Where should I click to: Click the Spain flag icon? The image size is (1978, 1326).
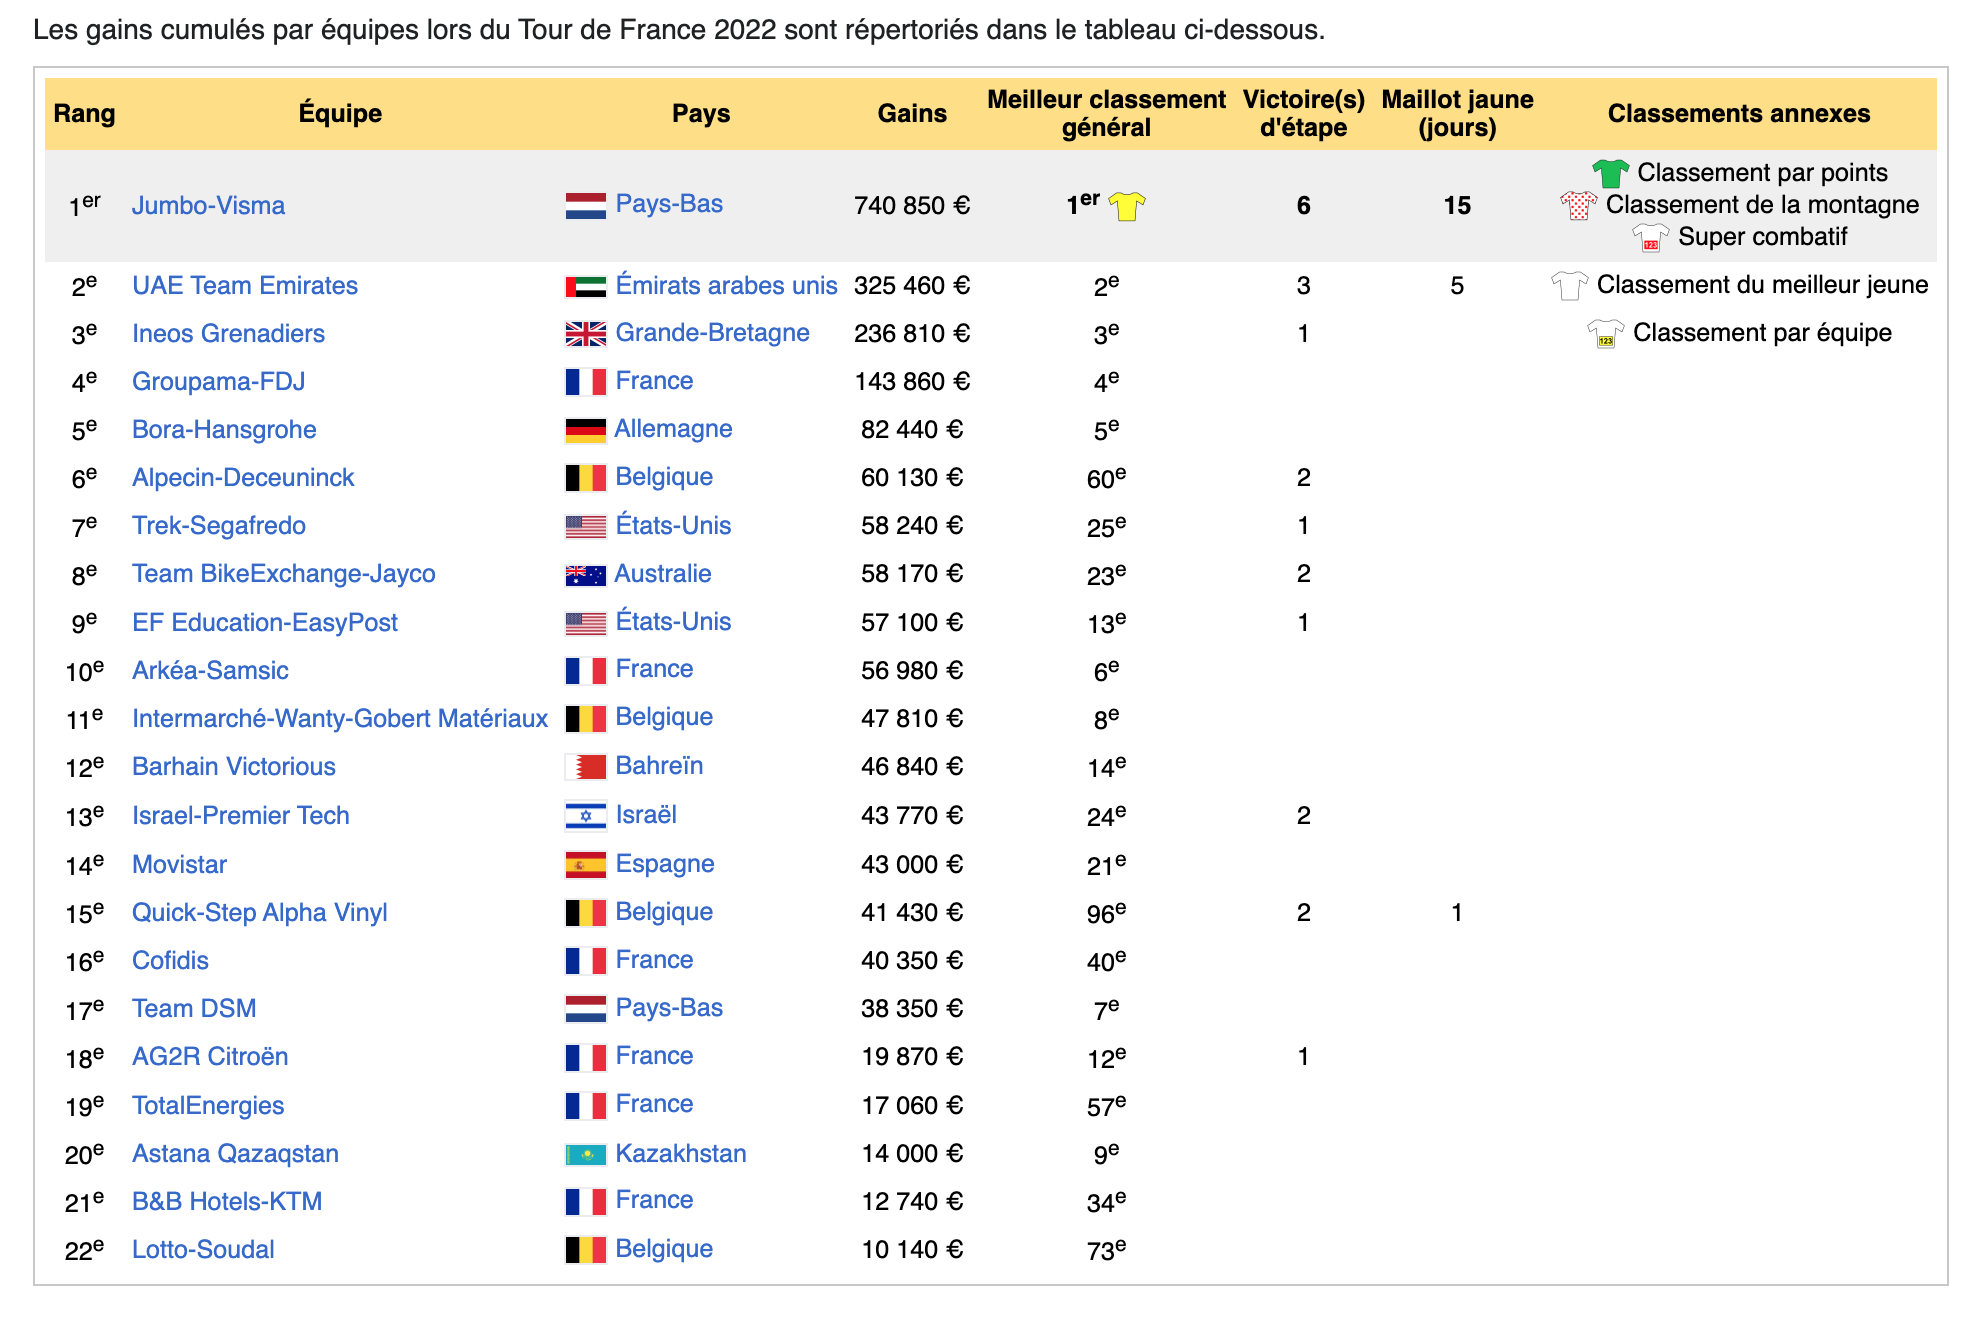pos(585,865)
